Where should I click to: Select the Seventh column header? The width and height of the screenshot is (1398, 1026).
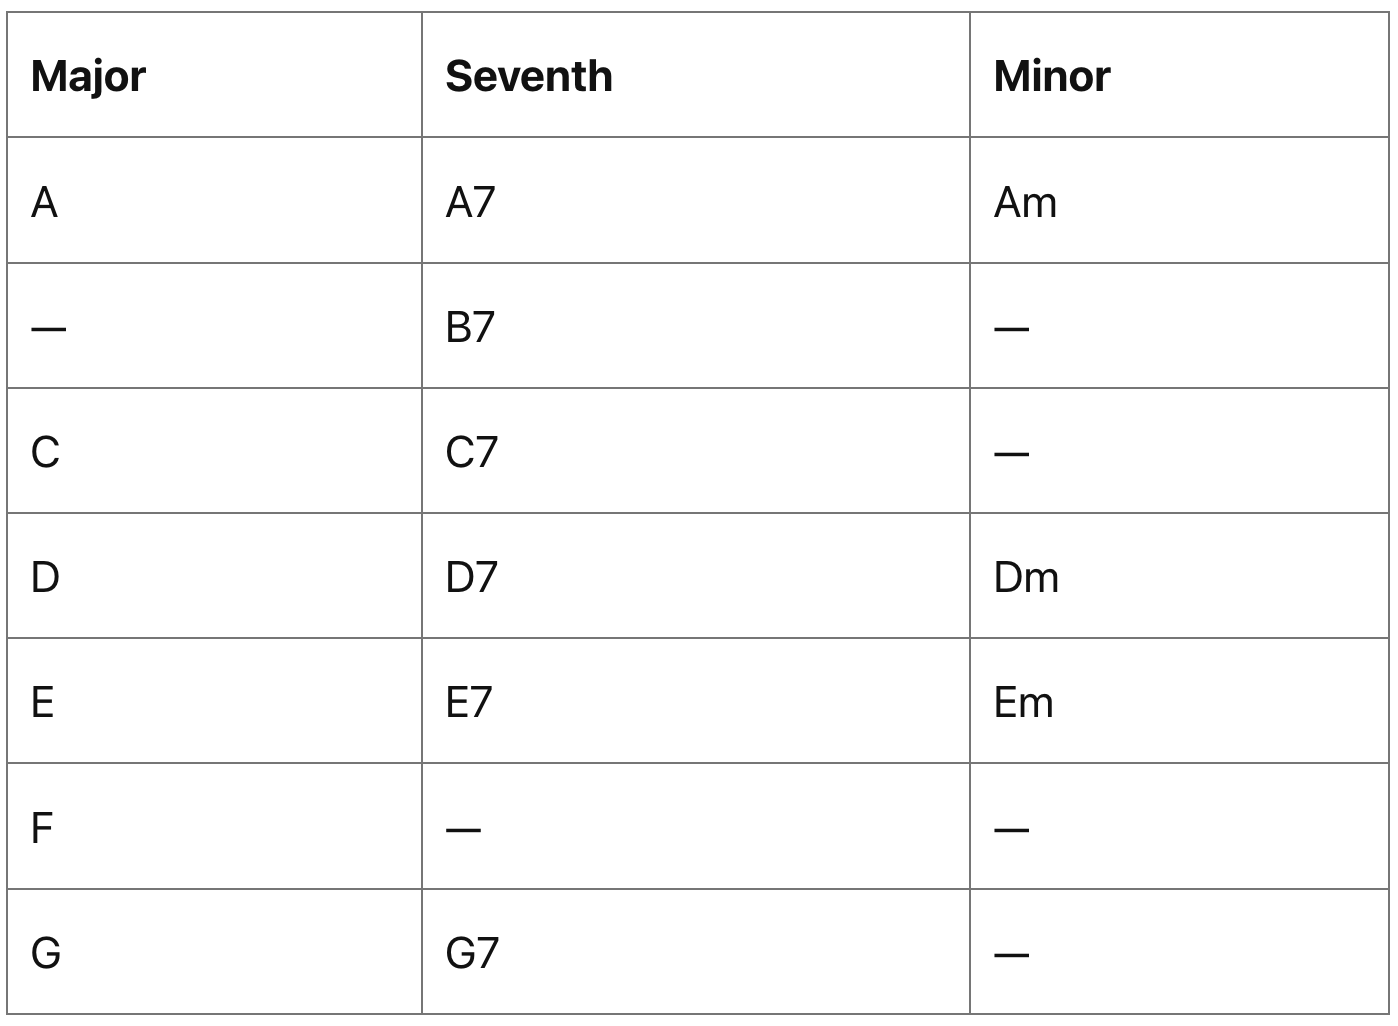pos(528,76)
